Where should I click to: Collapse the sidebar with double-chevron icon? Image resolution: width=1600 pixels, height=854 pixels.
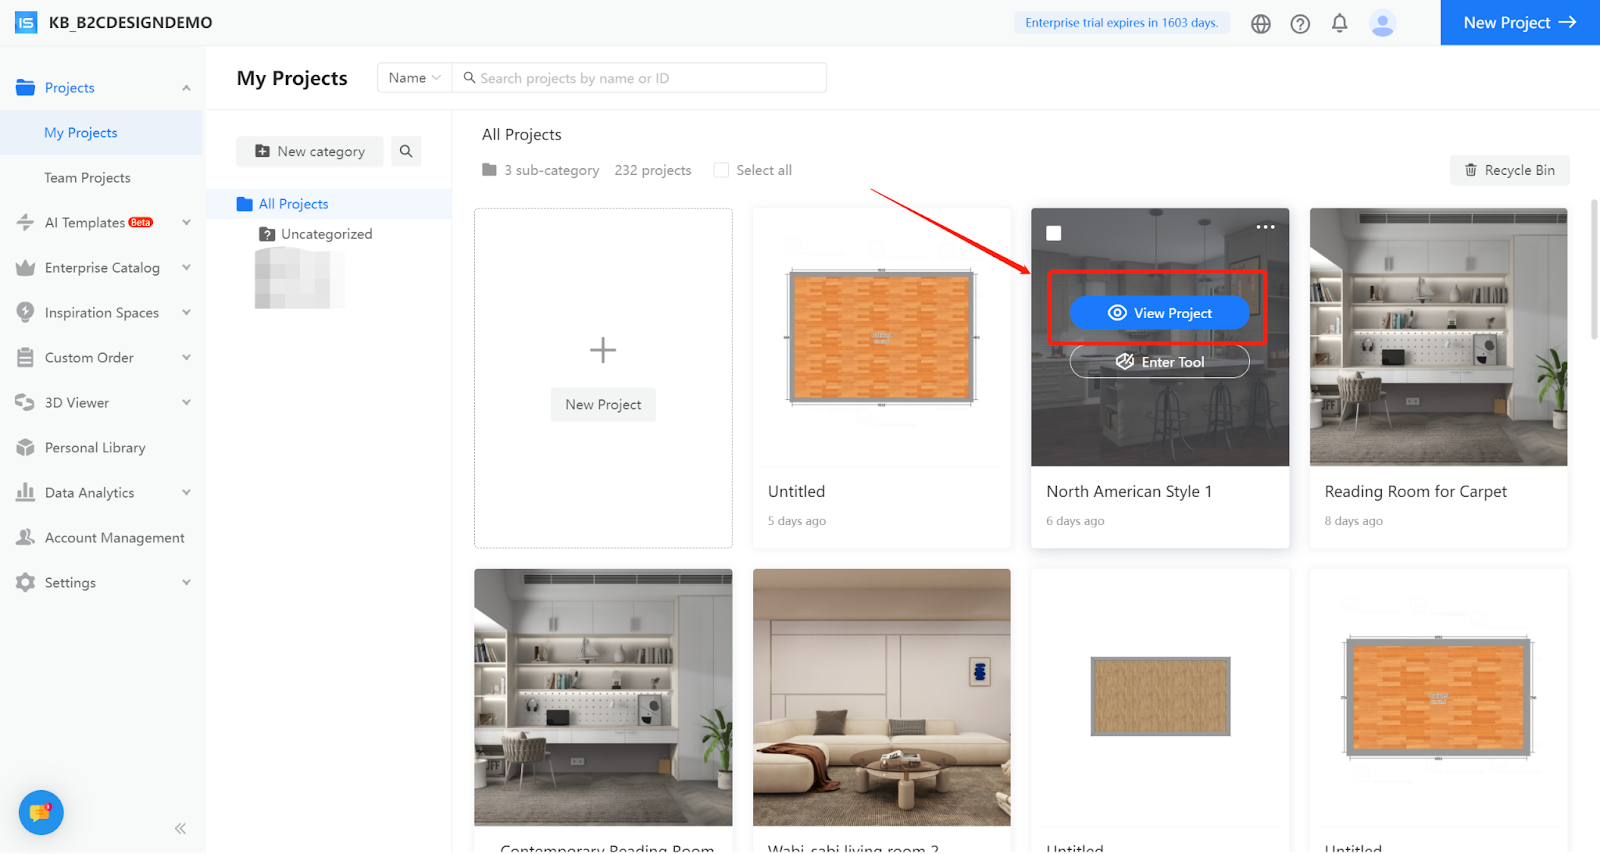pos(180,828)
